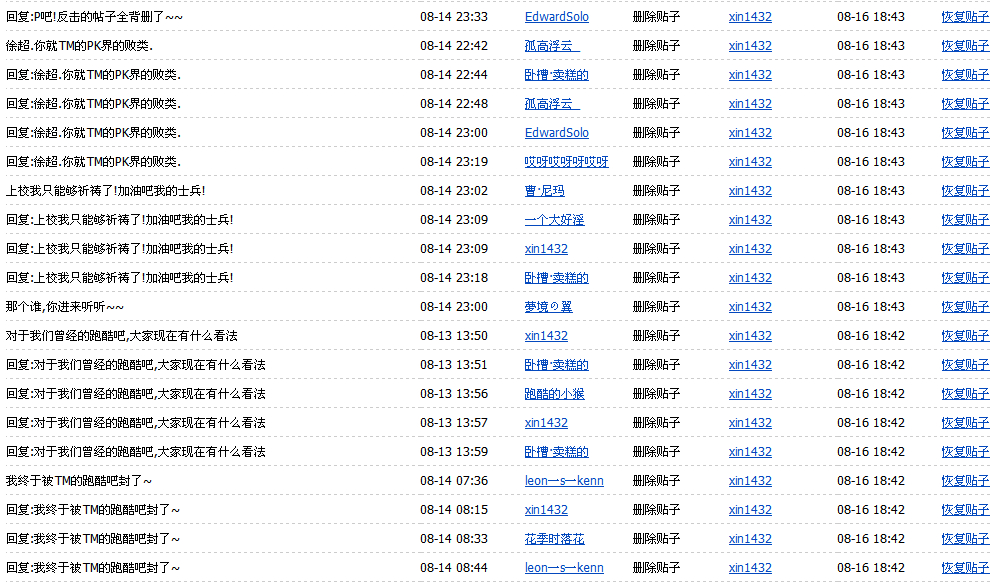Click the author 梦境の翼 link
The width and height of the screenshot is (990, 588).
[548, 308]
